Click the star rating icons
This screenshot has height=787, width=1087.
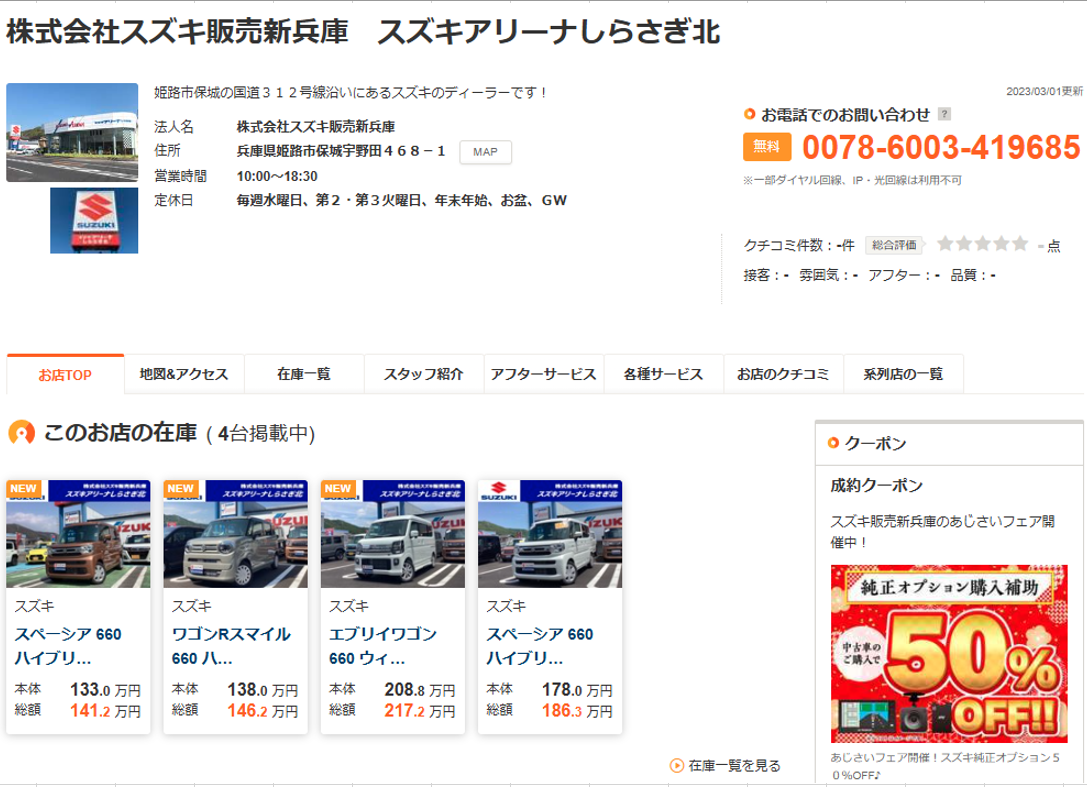982,244
